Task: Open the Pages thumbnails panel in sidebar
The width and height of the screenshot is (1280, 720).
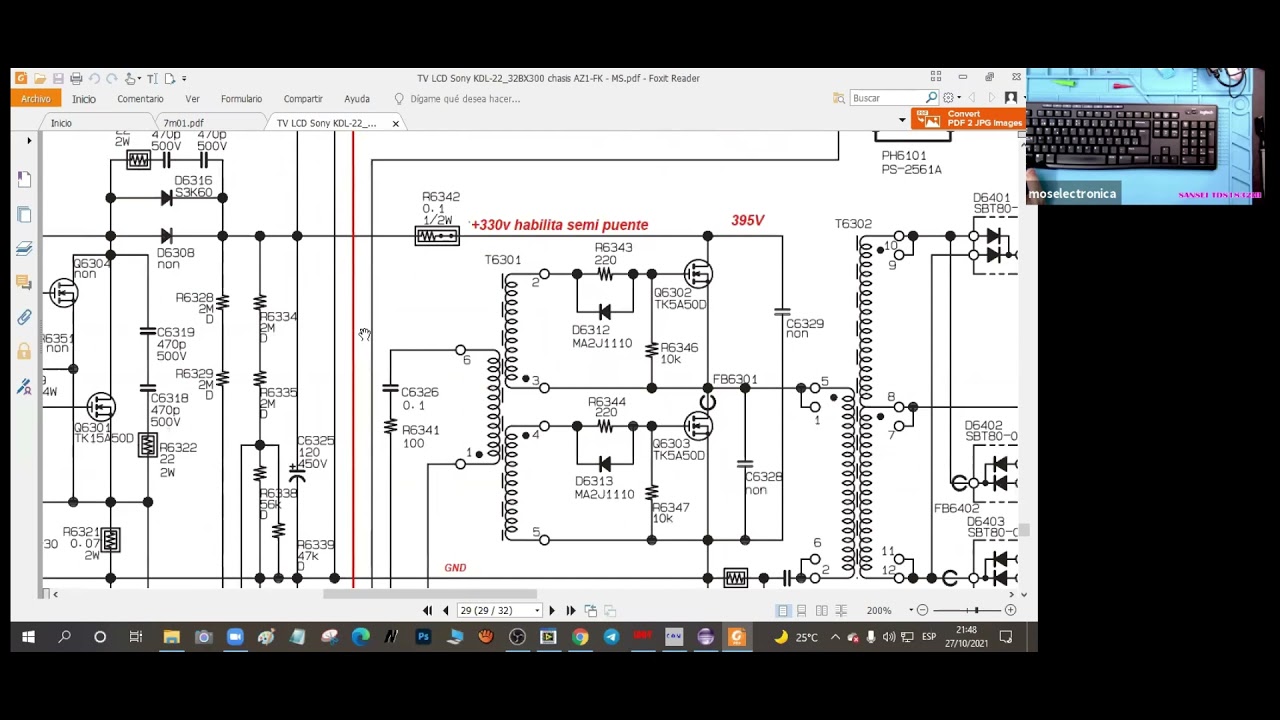Action: (24, 214)
